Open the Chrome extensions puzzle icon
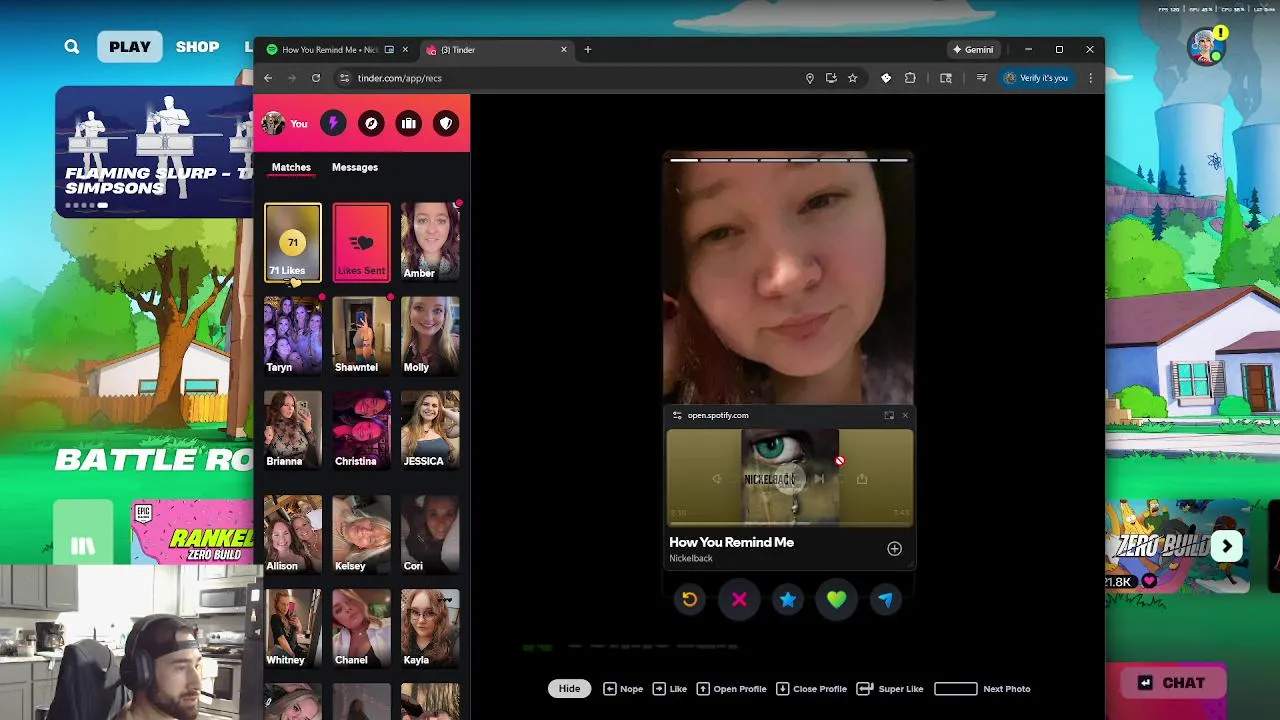The height and width of the screenshot is (720, 1280). (x=910, y=78)
